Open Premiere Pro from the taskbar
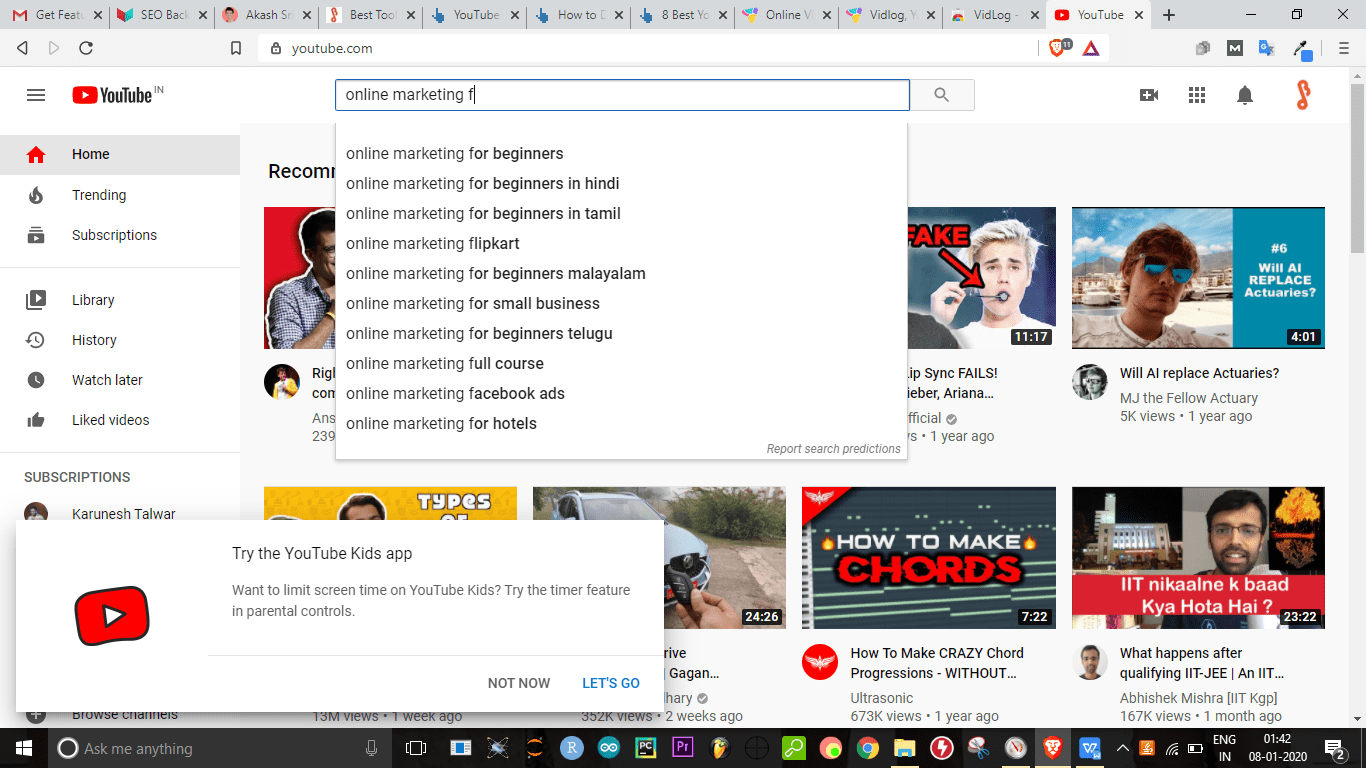The width and height of the screenshot is (1366, 768). tap(684, 748)
